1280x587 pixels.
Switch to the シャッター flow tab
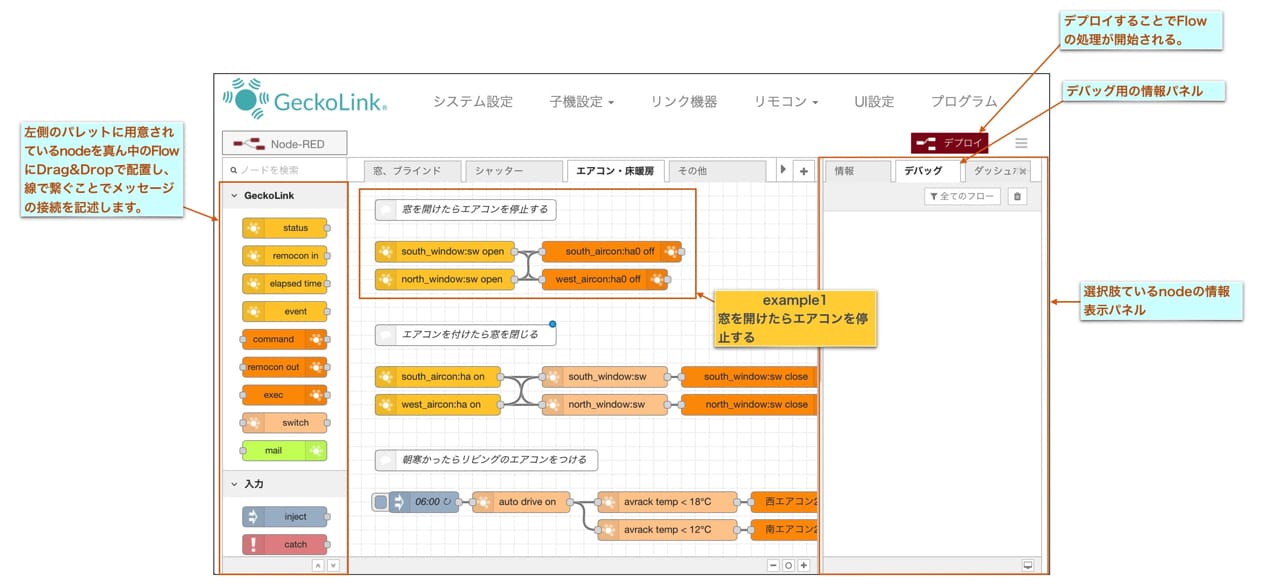[x=514, y=171]
